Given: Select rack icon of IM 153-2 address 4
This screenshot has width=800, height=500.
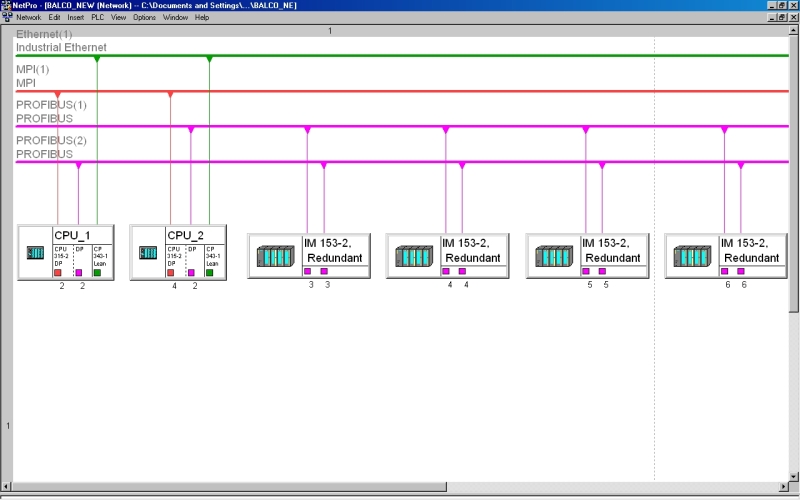Looking at the screenshot, I should tap(413, 256).
